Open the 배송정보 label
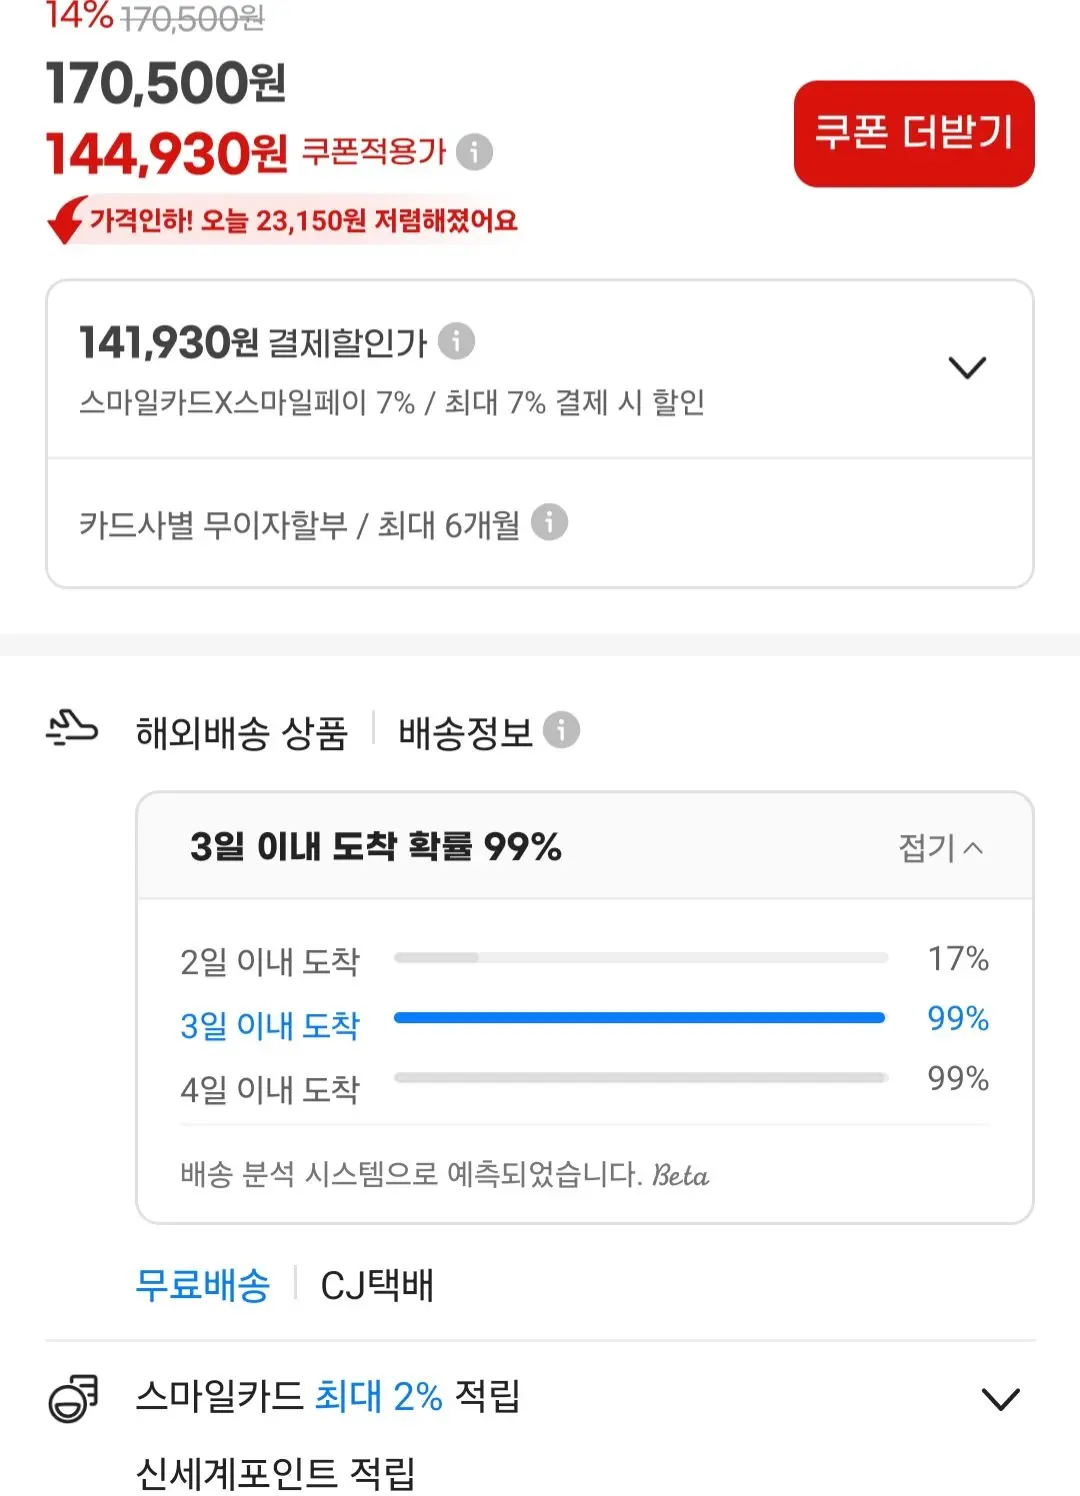The image size is (1080, 1496). point(465,732)
